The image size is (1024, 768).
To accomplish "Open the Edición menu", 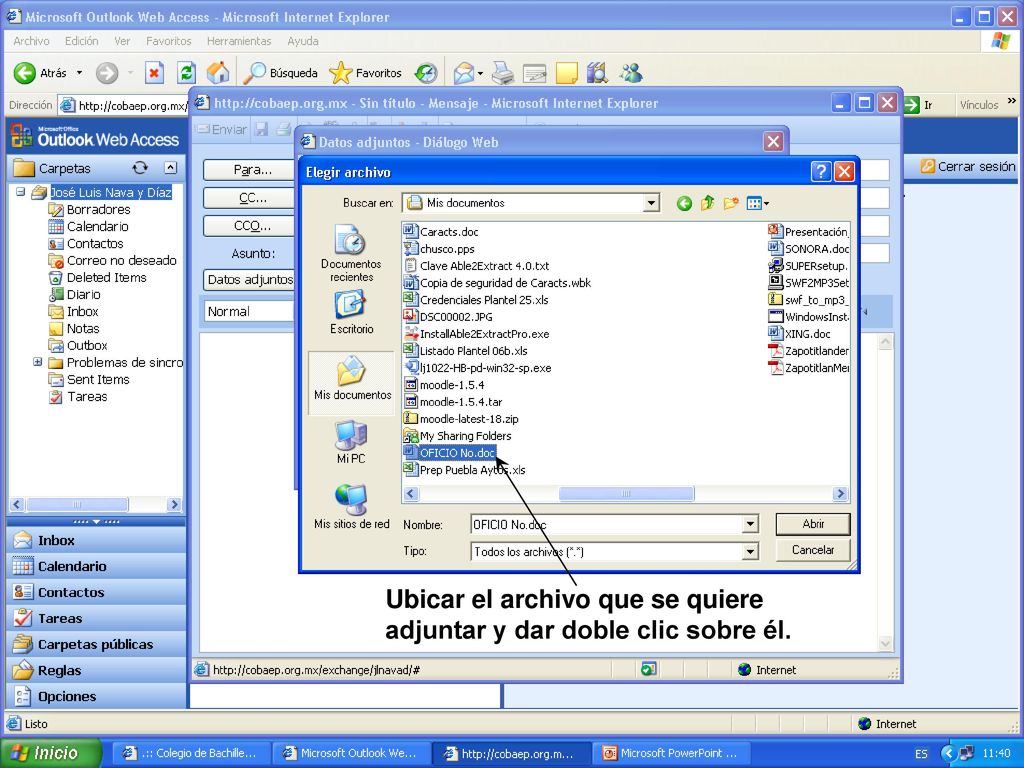I will pos(82,40).
